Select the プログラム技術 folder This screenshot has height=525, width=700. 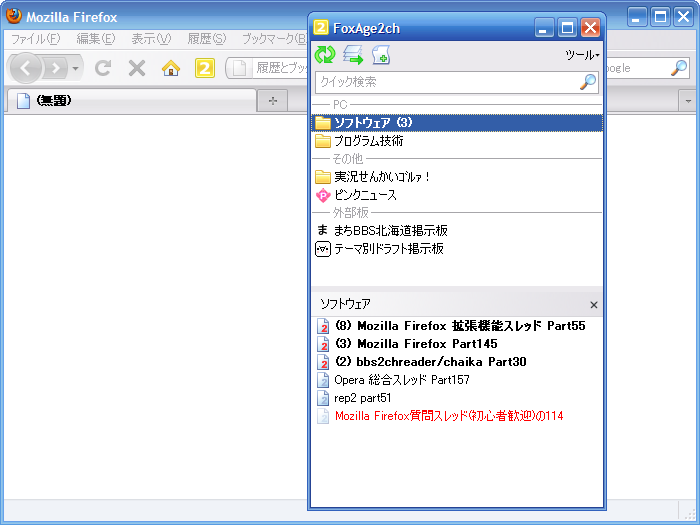[x=457, y=141]
